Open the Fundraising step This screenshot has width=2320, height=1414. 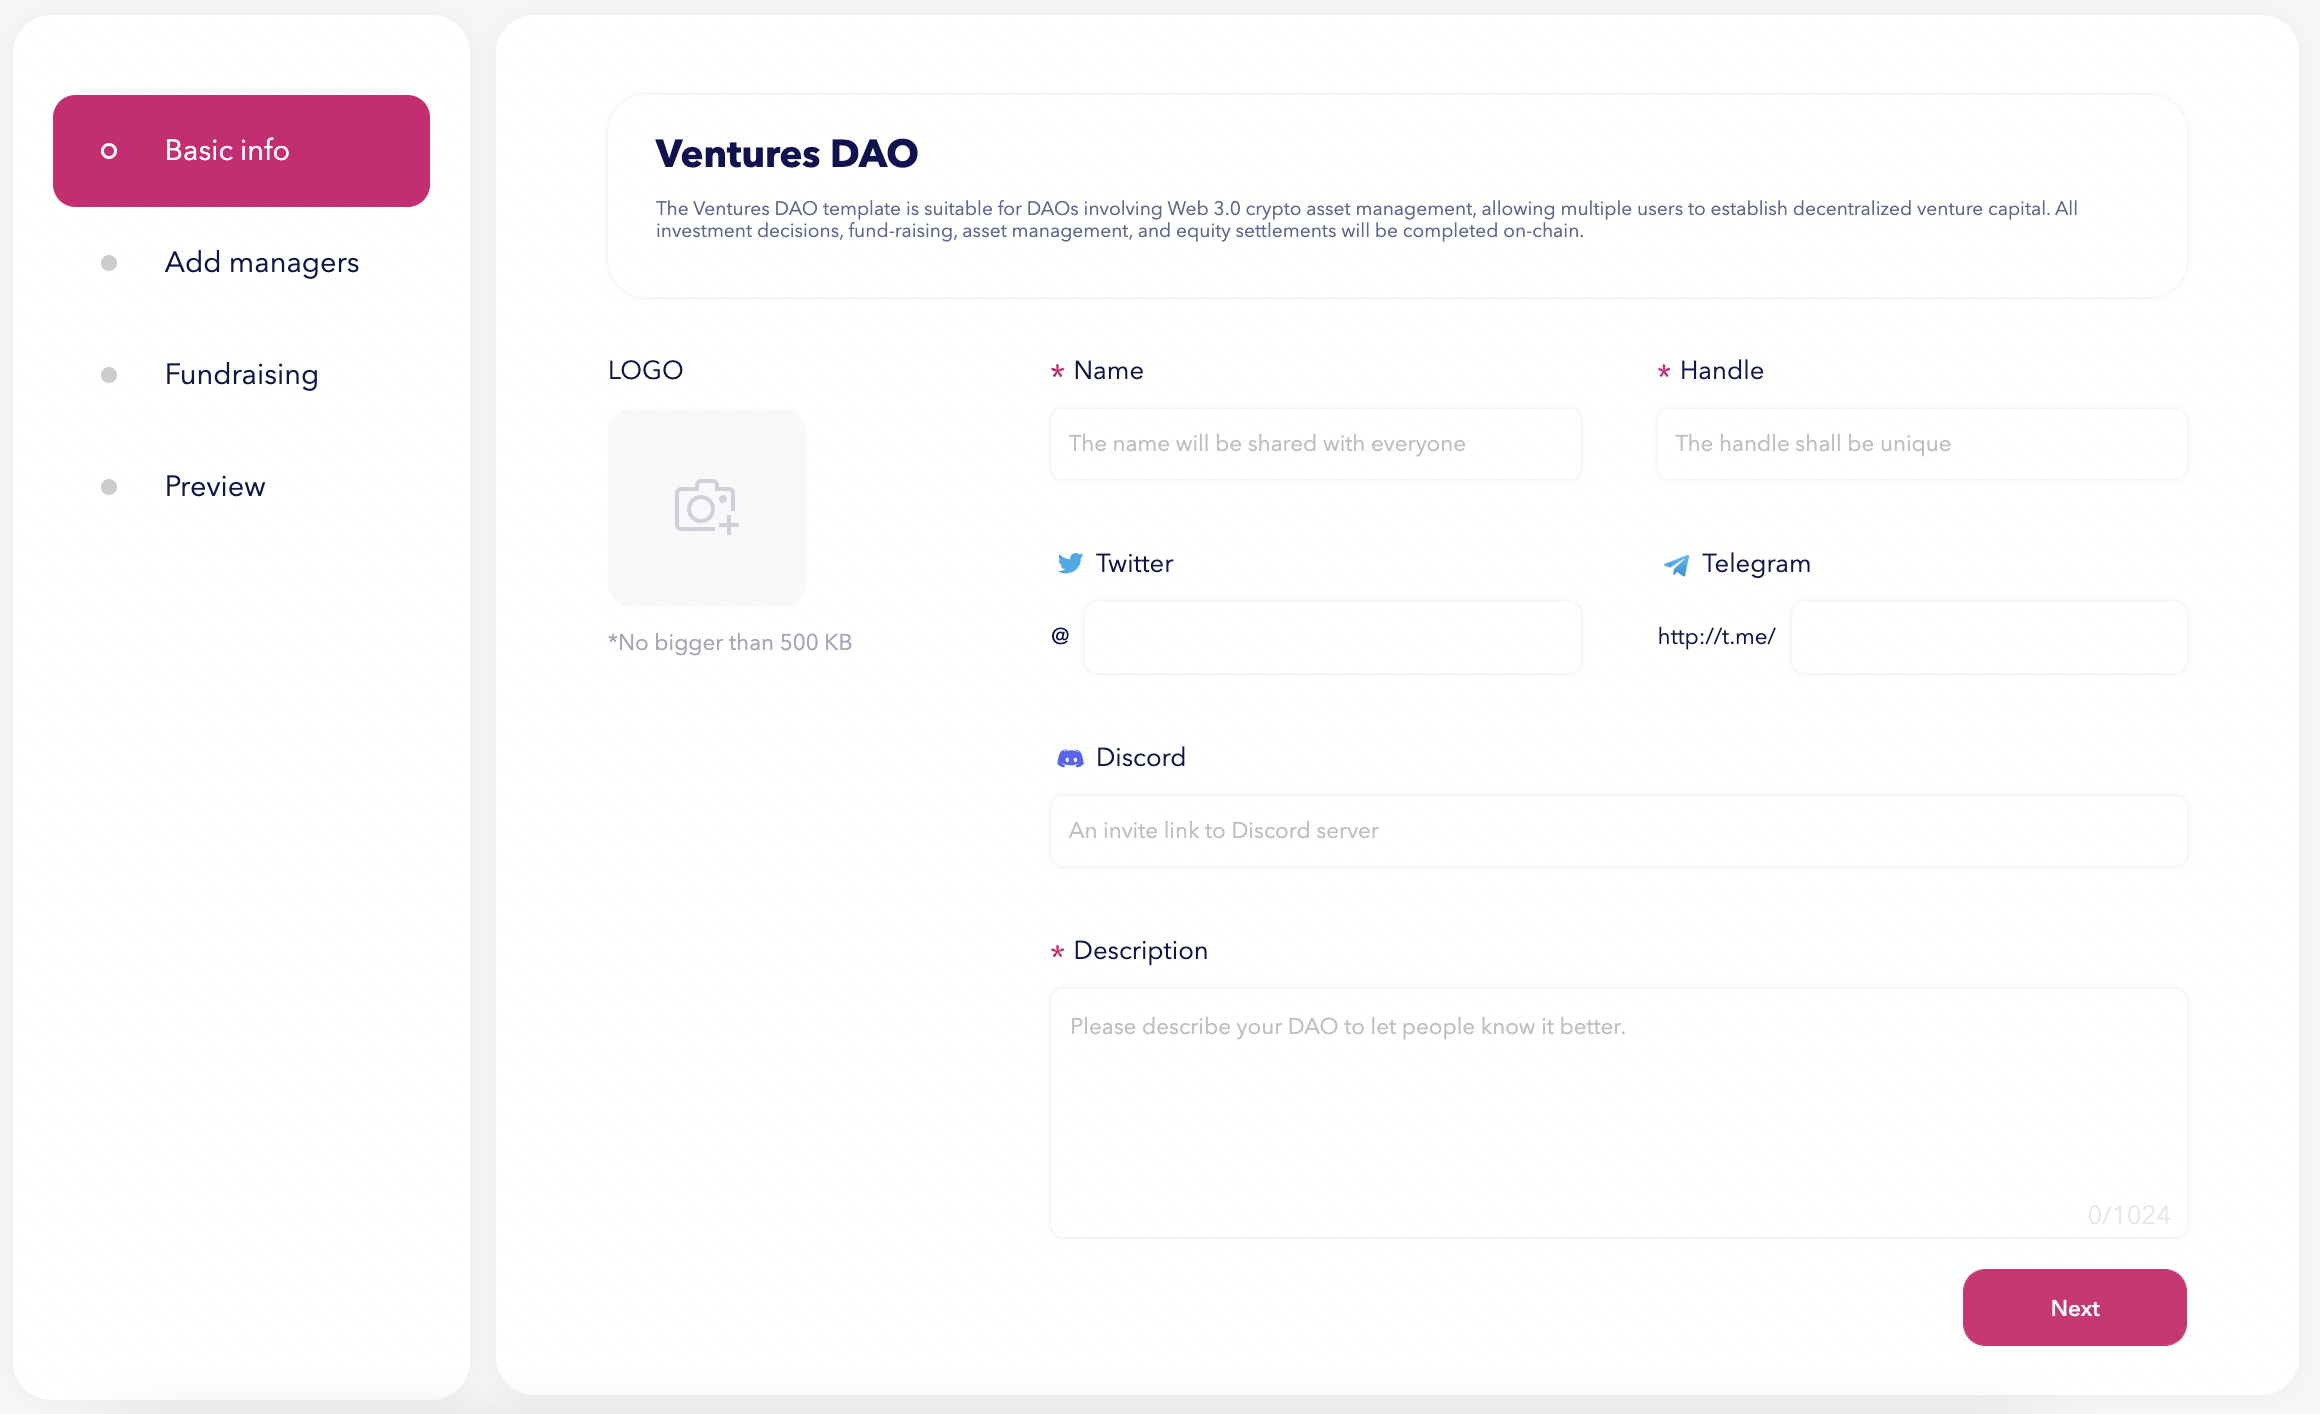pos(241,375)
